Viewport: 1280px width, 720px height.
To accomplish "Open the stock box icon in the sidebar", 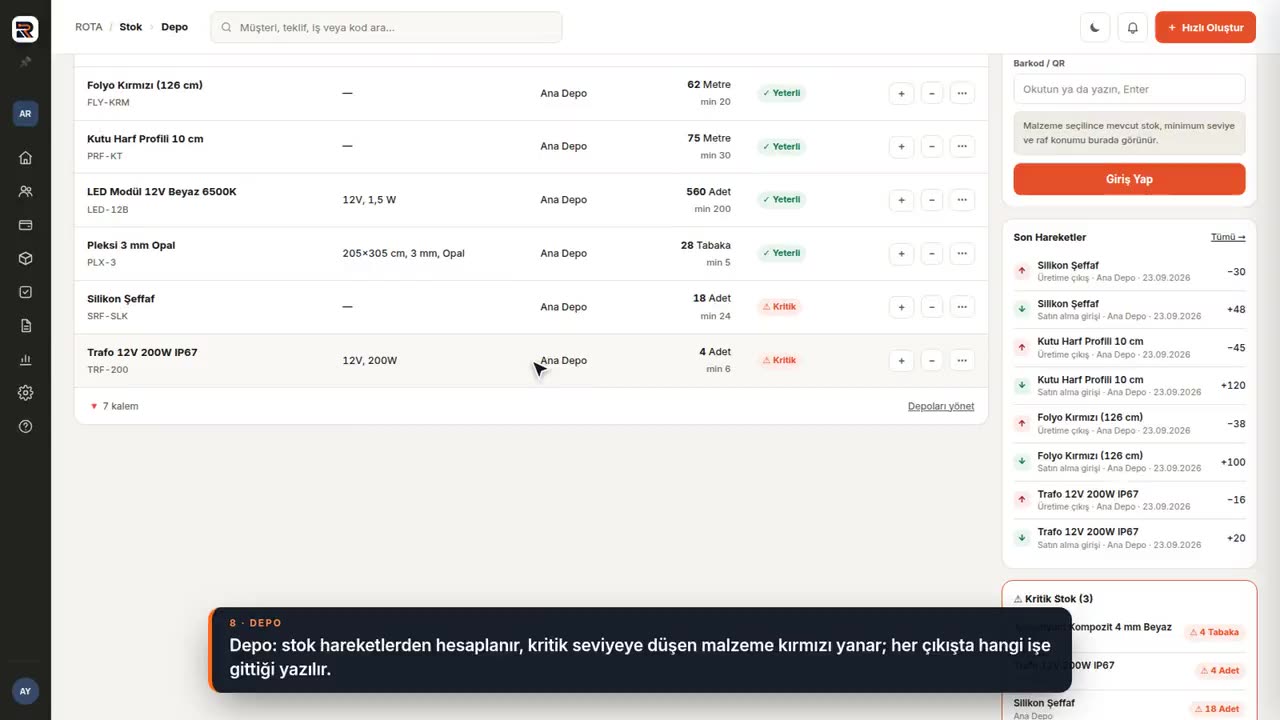I will coord(25,258).
